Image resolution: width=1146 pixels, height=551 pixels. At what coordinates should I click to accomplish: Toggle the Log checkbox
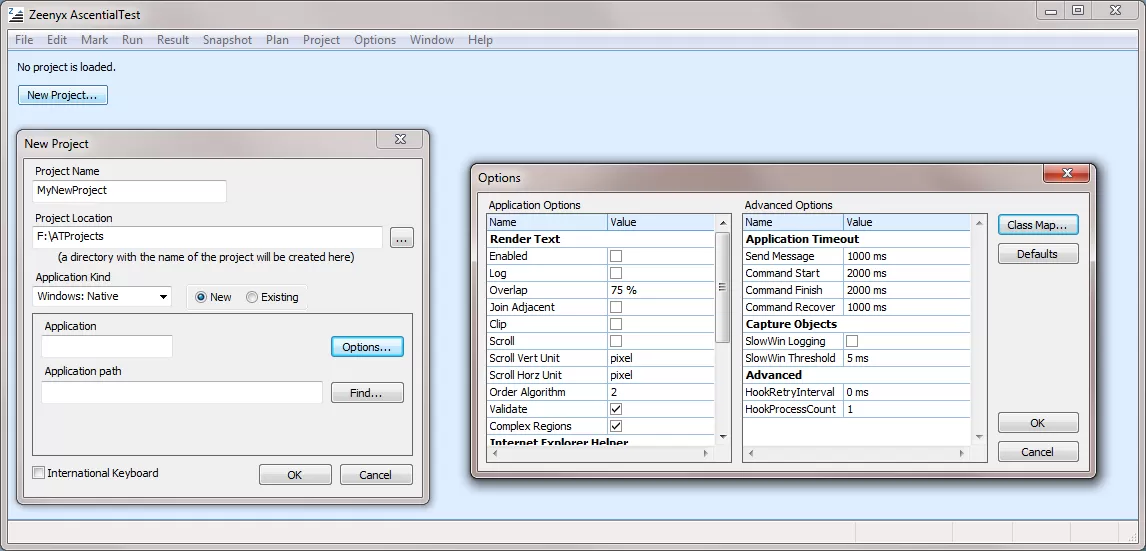click(616, 273)
